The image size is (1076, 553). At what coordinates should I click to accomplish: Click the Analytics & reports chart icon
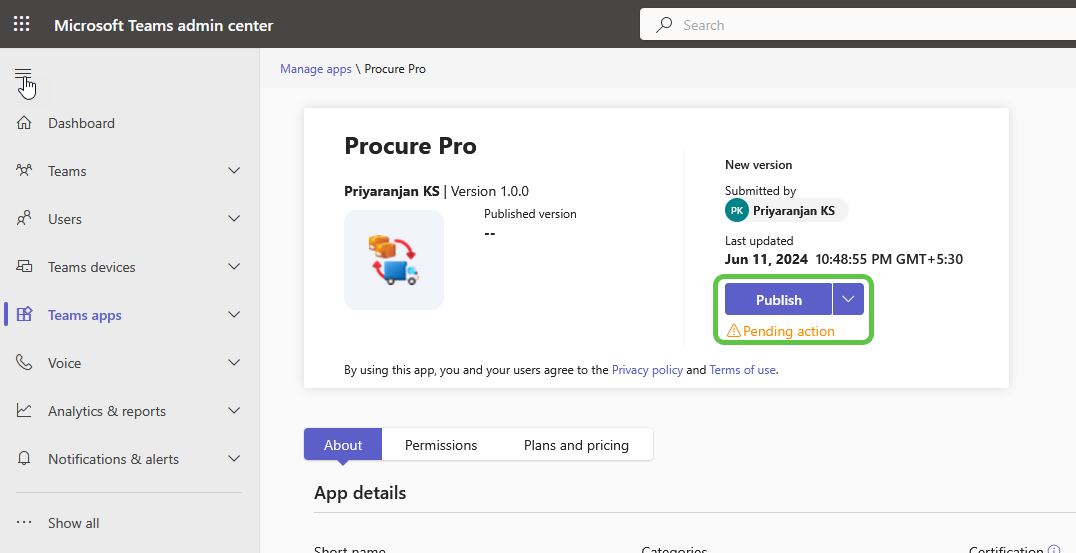click(x=25, y=411)
